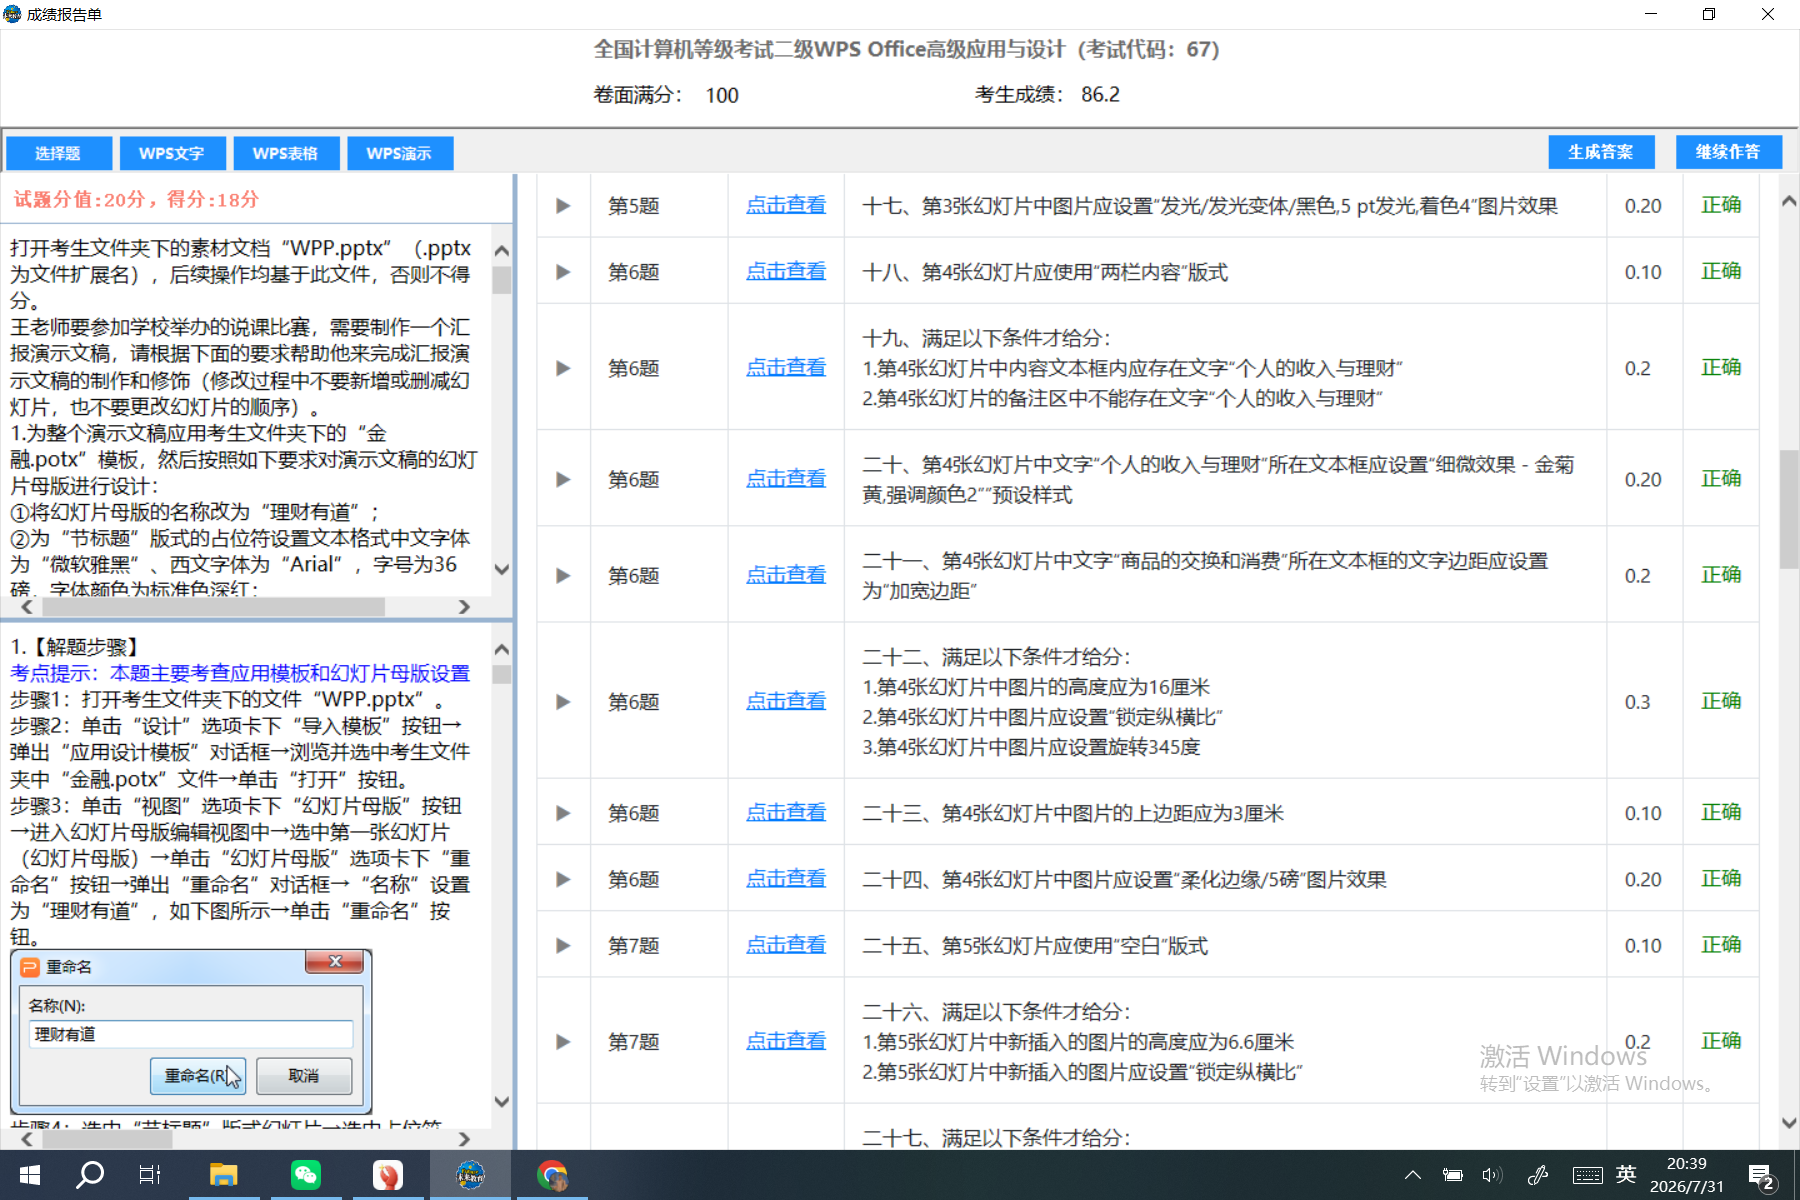Click the 继续作答 button

(x=1729, y=152)
